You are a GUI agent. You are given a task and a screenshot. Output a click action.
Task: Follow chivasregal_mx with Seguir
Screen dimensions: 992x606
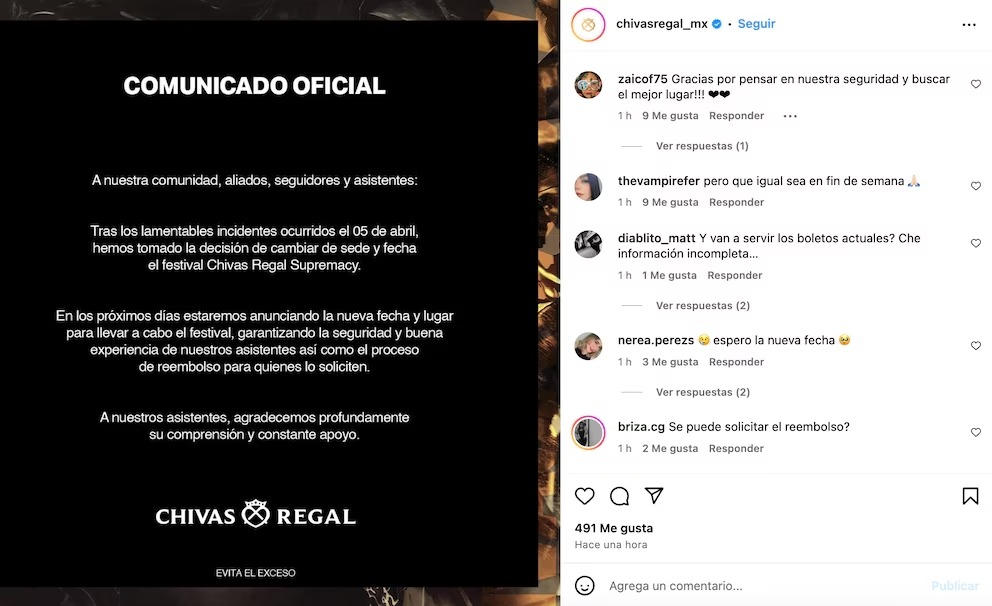[756, 24]
